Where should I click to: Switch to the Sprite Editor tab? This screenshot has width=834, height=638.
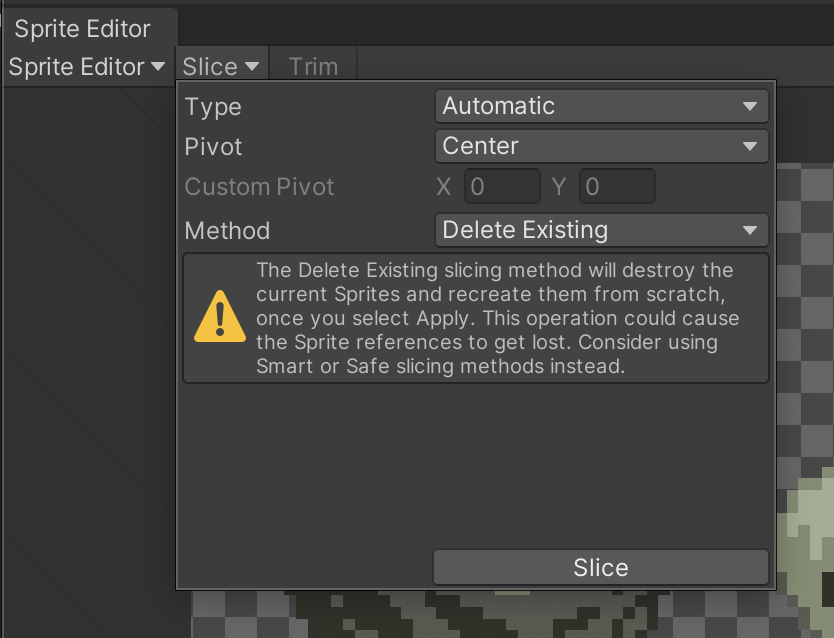click(x=83, y=28)
